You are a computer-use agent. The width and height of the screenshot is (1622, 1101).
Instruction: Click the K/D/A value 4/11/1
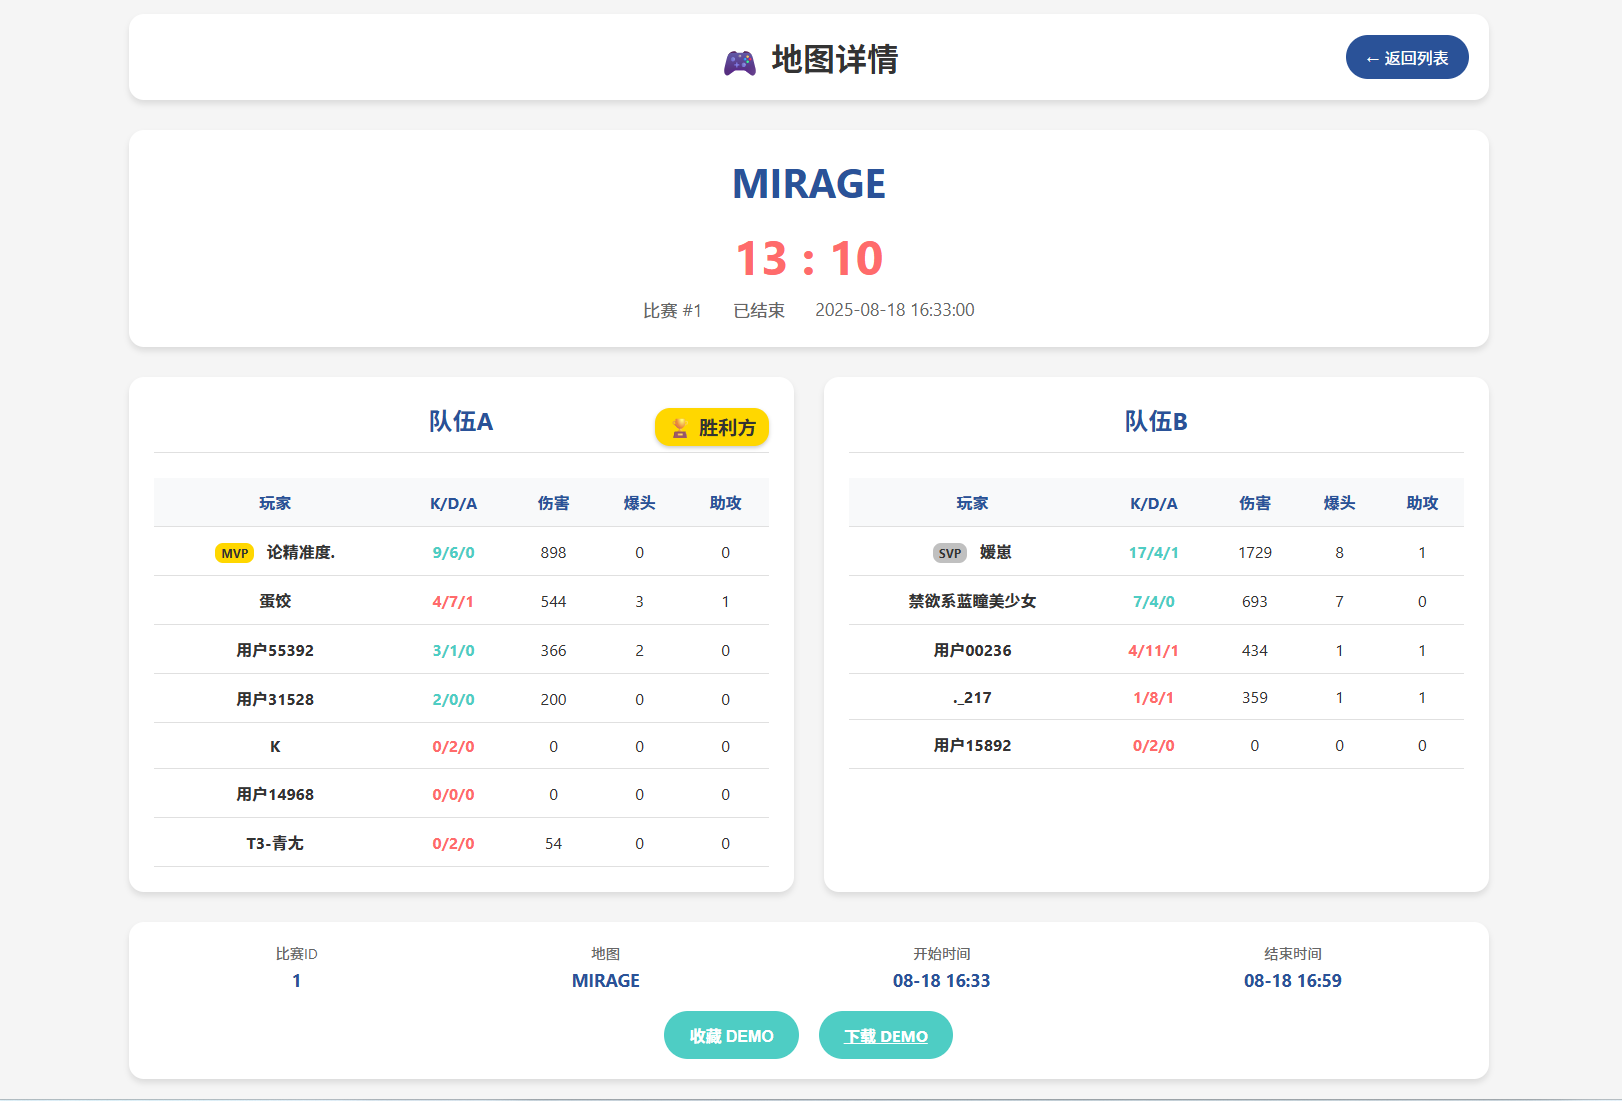1154,650
